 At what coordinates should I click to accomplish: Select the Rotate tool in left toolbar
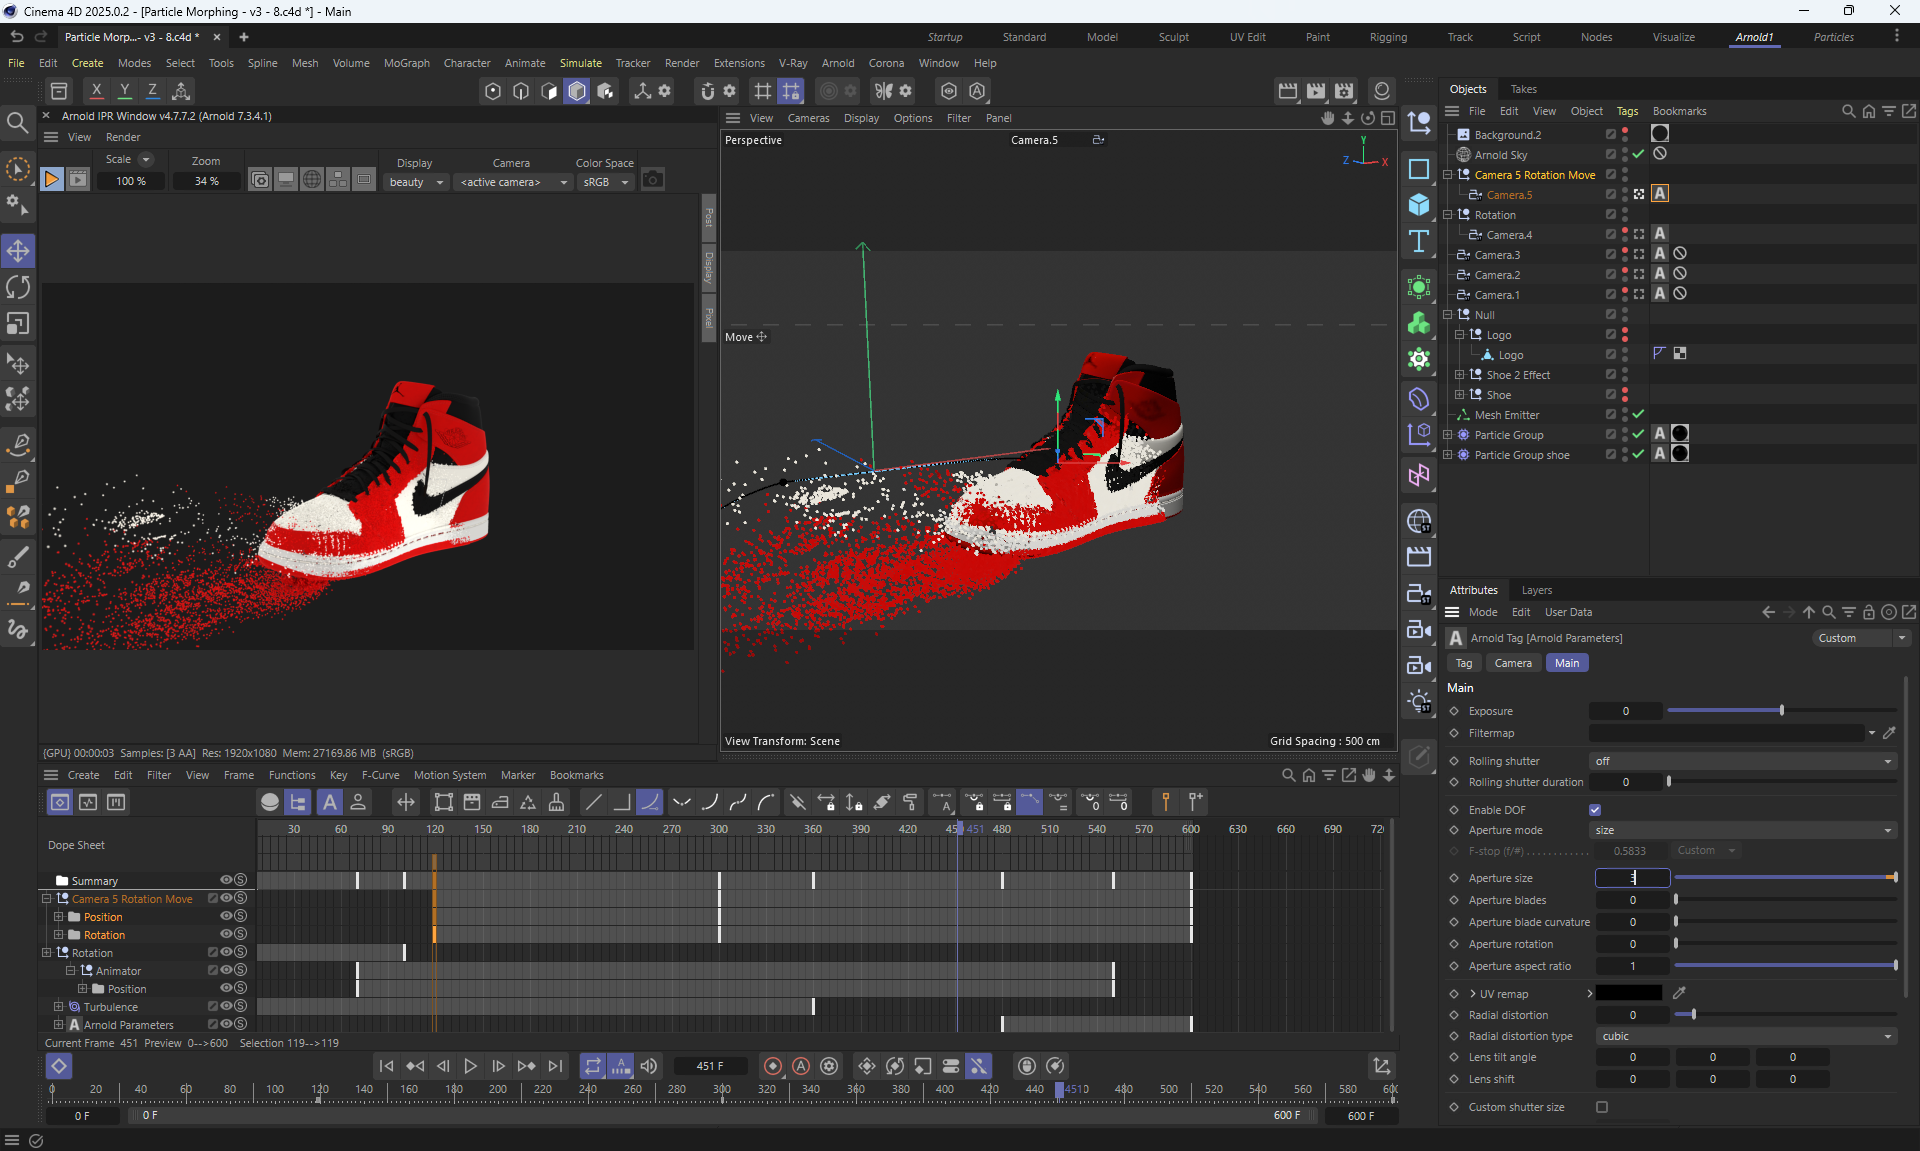pos(18,288)
